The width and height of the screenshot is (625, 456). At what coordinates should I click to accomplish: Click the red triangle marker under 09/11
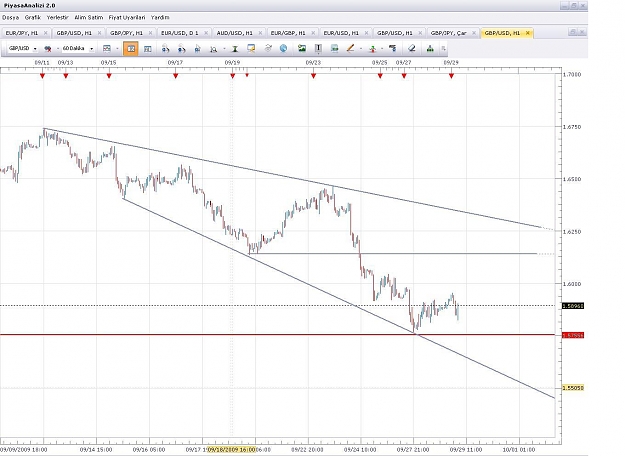click(x=43, y=76)
